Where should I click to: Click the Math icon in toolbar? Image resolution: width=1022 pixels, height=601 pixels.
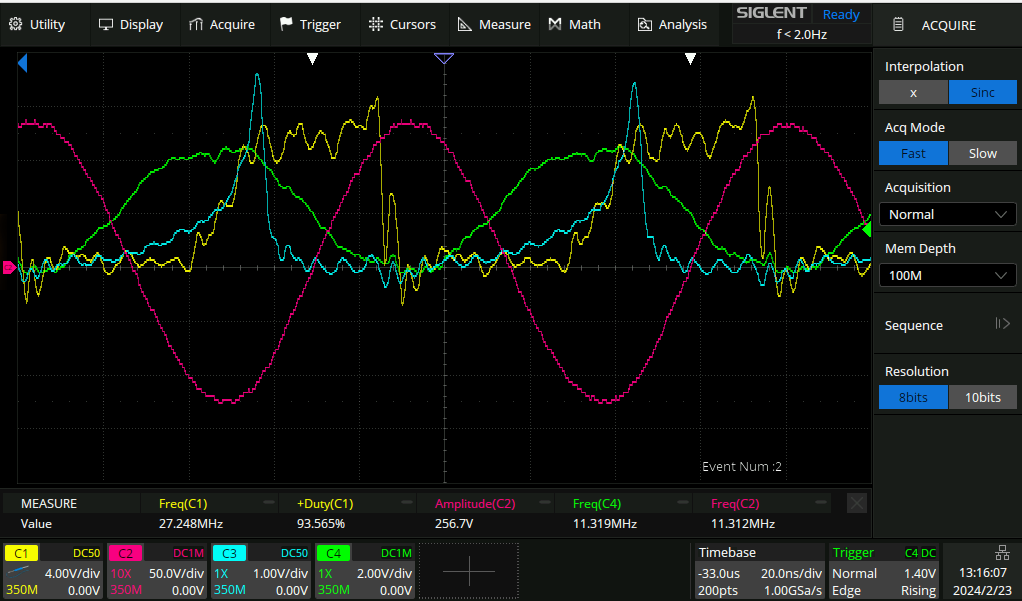[555, 24]
